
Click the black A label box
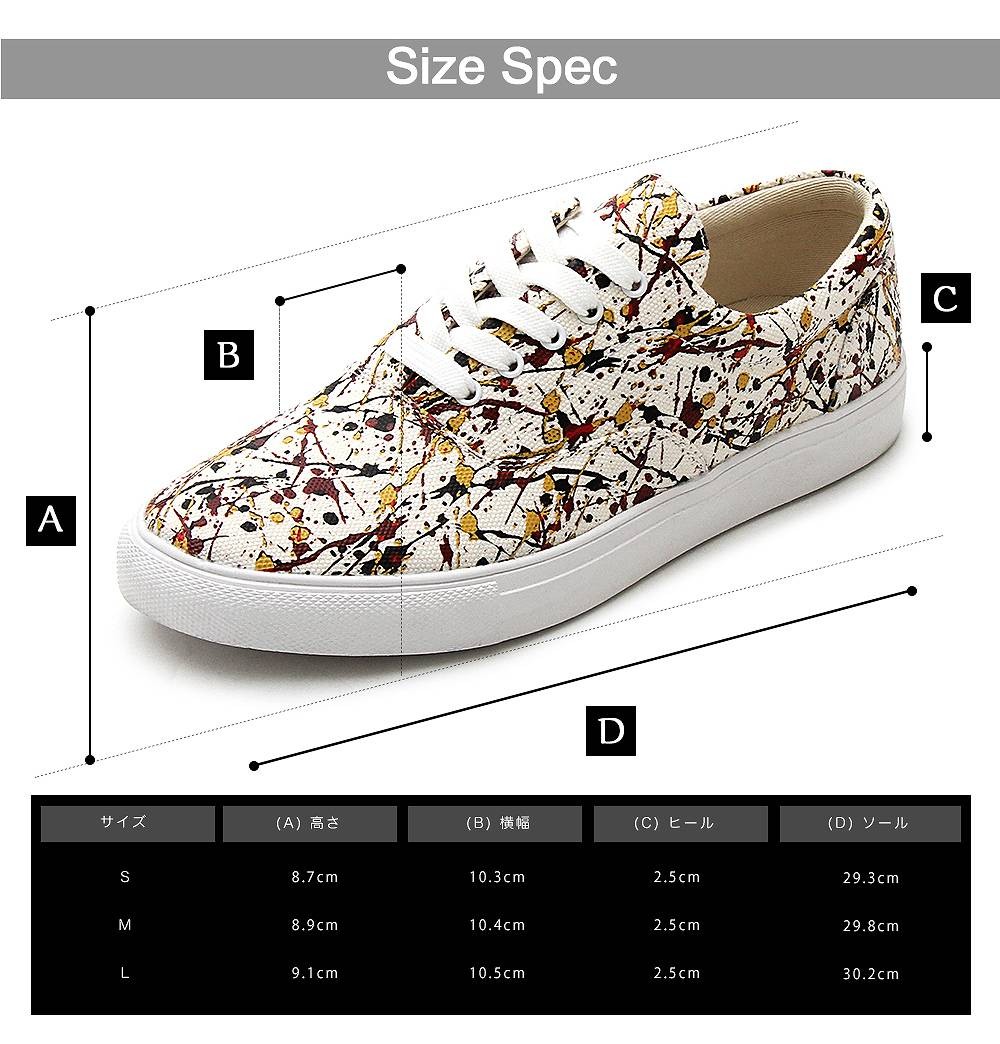(x=51, y=520)
